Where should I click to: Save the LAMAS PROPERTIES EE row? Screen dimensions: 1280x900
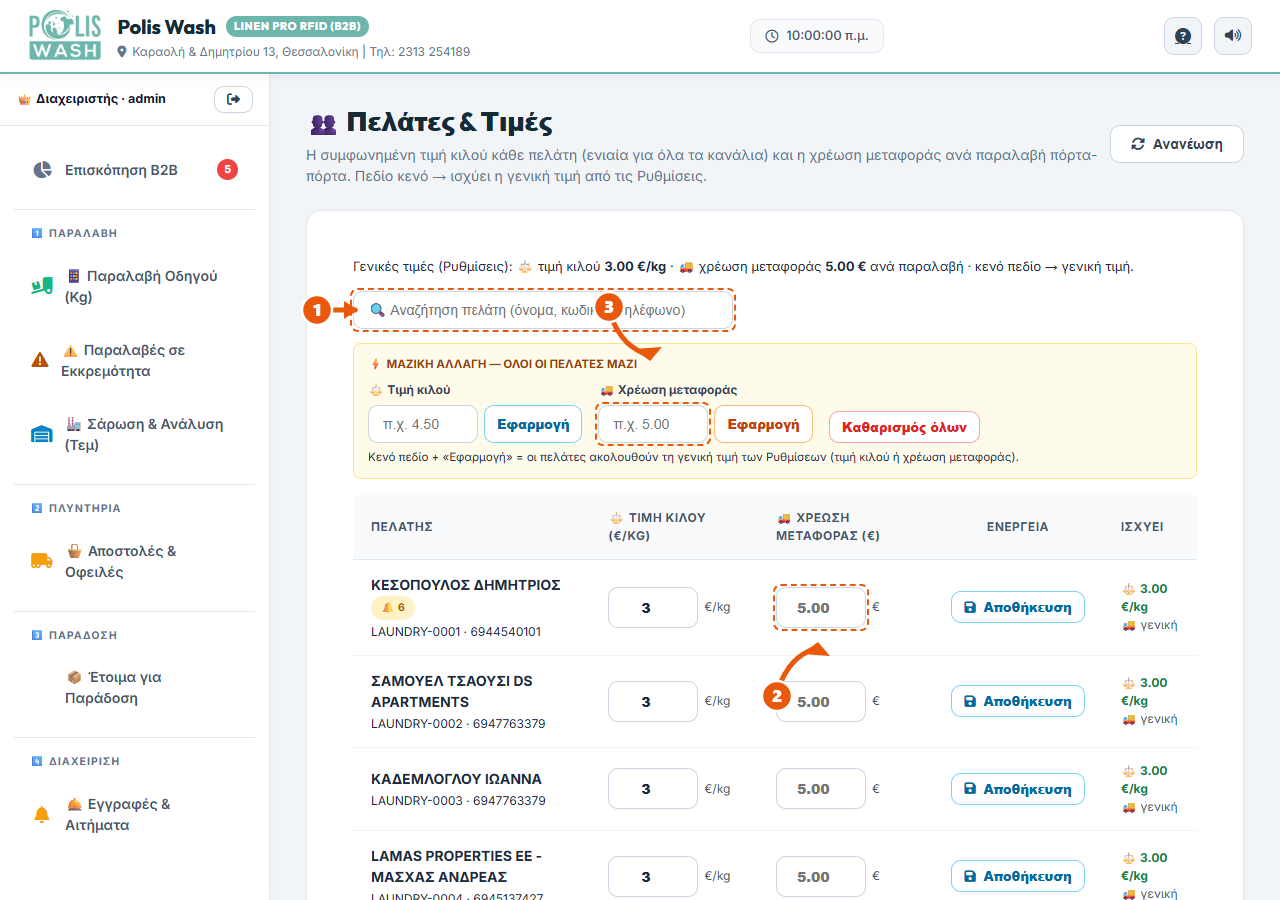(x=1018, y=876)
